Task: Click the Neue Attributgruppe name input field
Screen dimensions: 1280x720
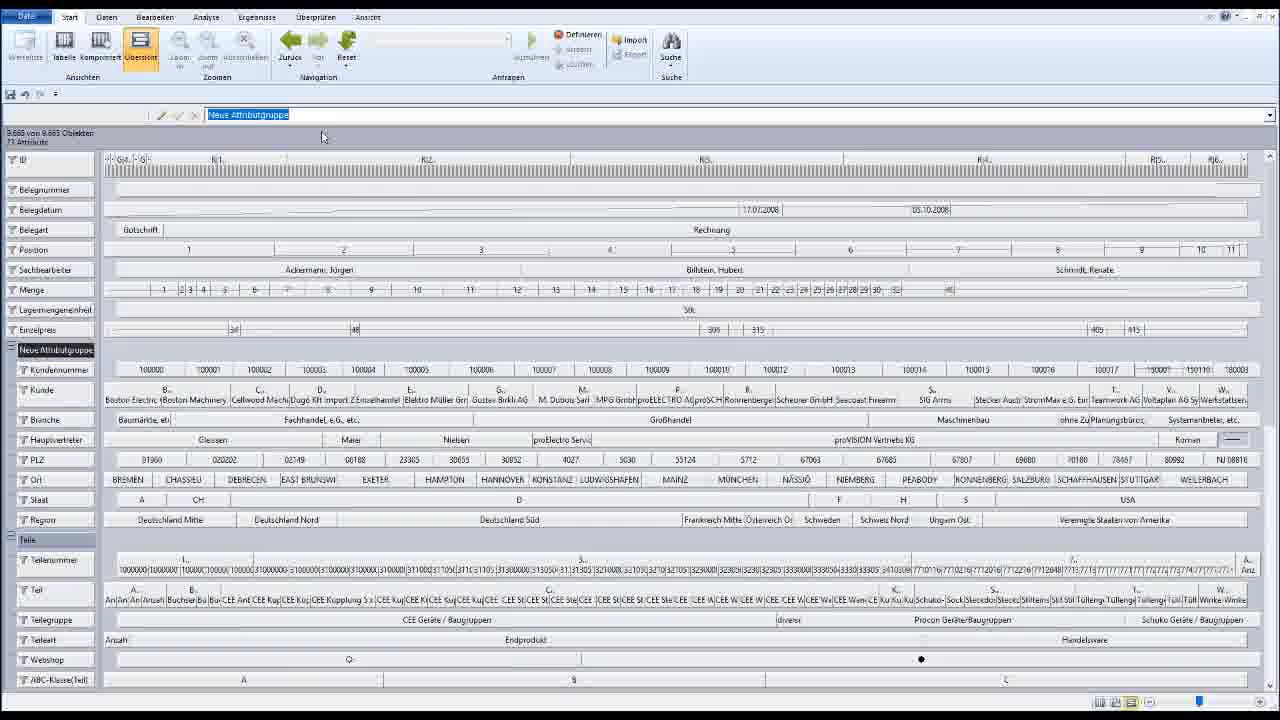Action: coord(735,115)
